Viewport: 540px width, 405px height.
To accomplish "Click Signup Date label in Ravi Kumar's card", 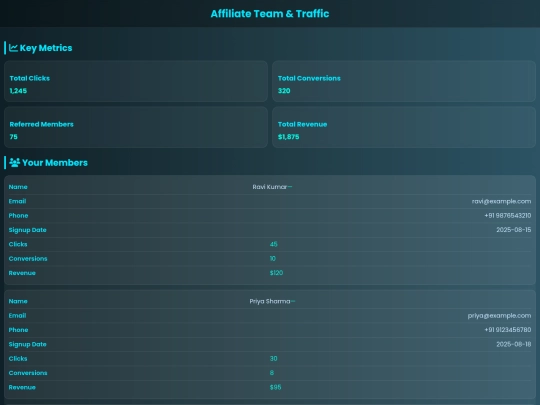I will click(28, 230).
